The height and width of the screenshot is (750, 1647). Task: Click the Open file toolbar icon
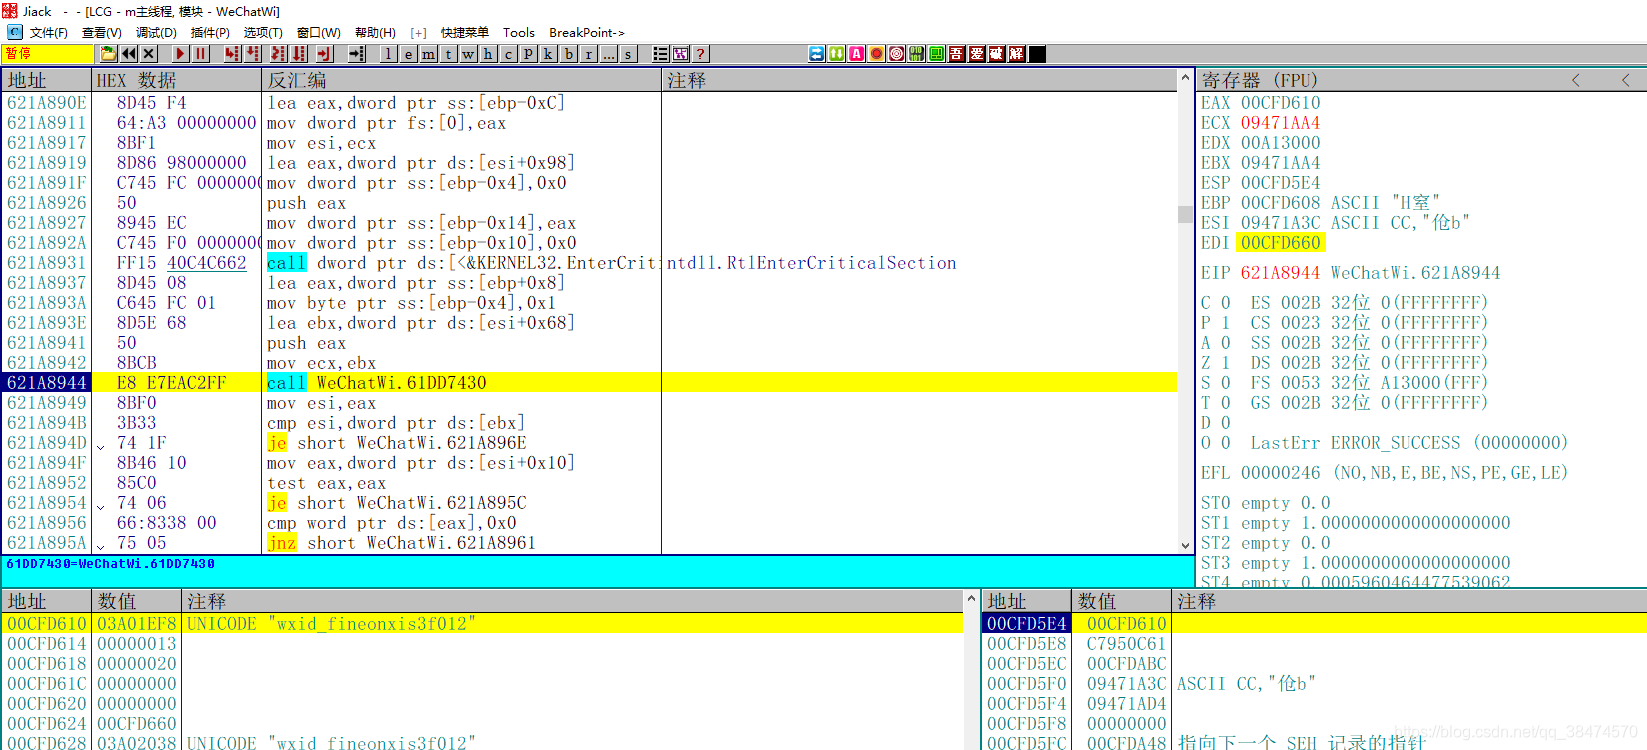108,54
